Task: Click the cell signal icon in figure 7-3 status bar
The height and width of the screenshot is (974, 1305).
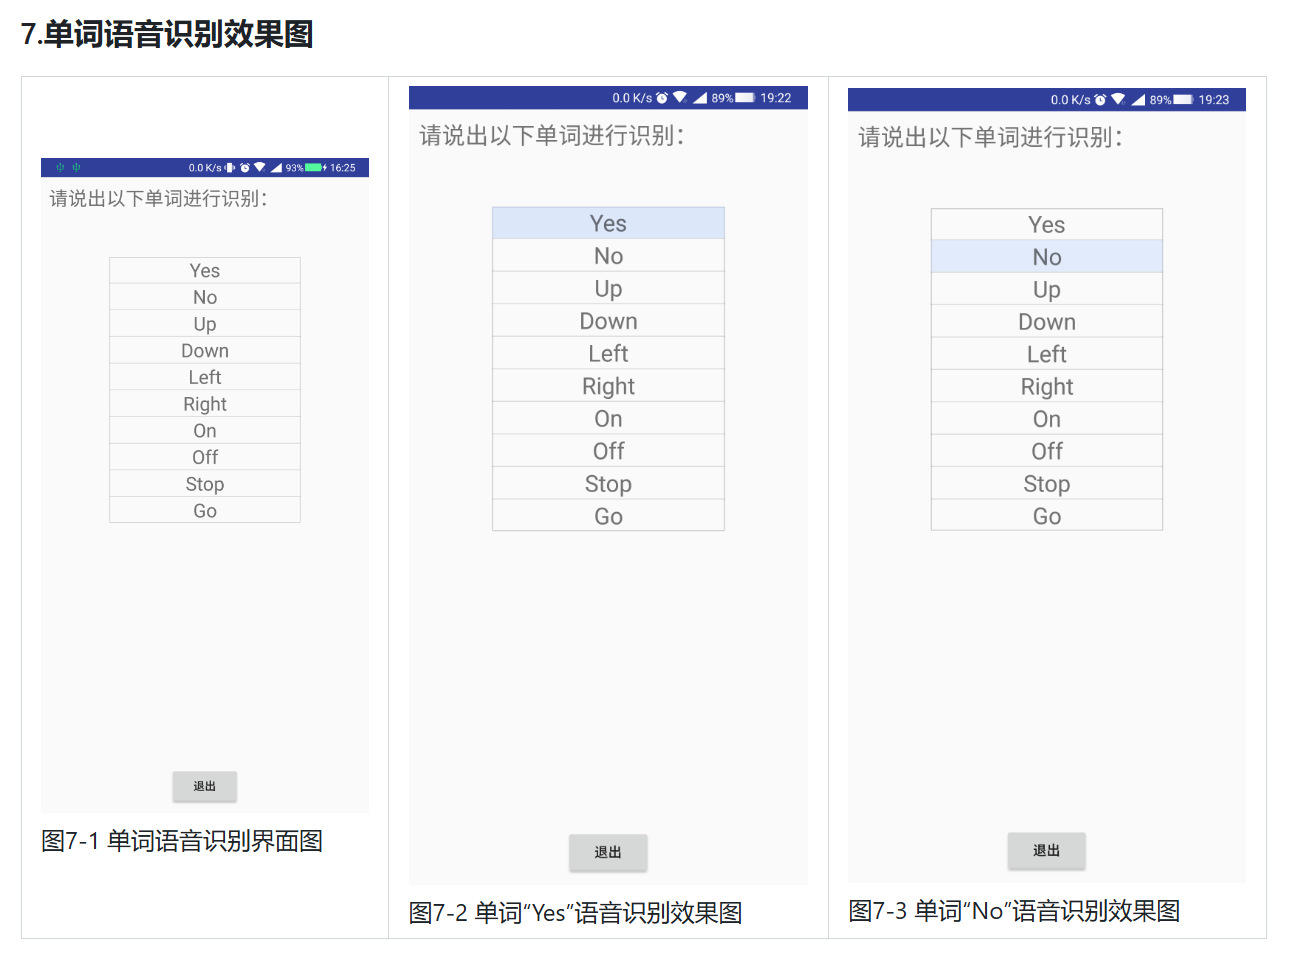Action: pyautogui.click(x=1138, y=100)
